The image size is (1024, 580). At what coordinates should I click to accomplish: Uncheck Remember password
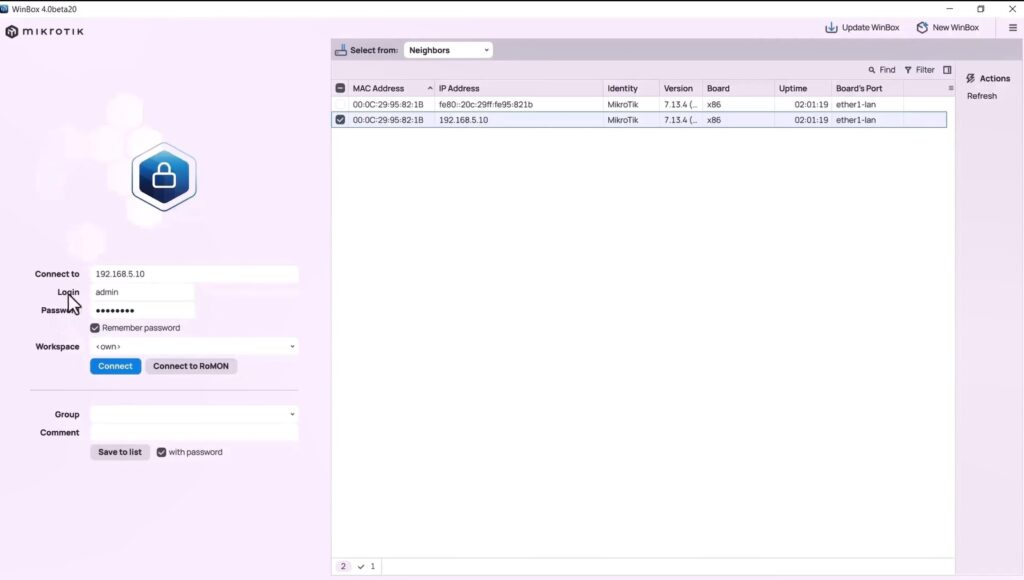click(x=95, y=328)
